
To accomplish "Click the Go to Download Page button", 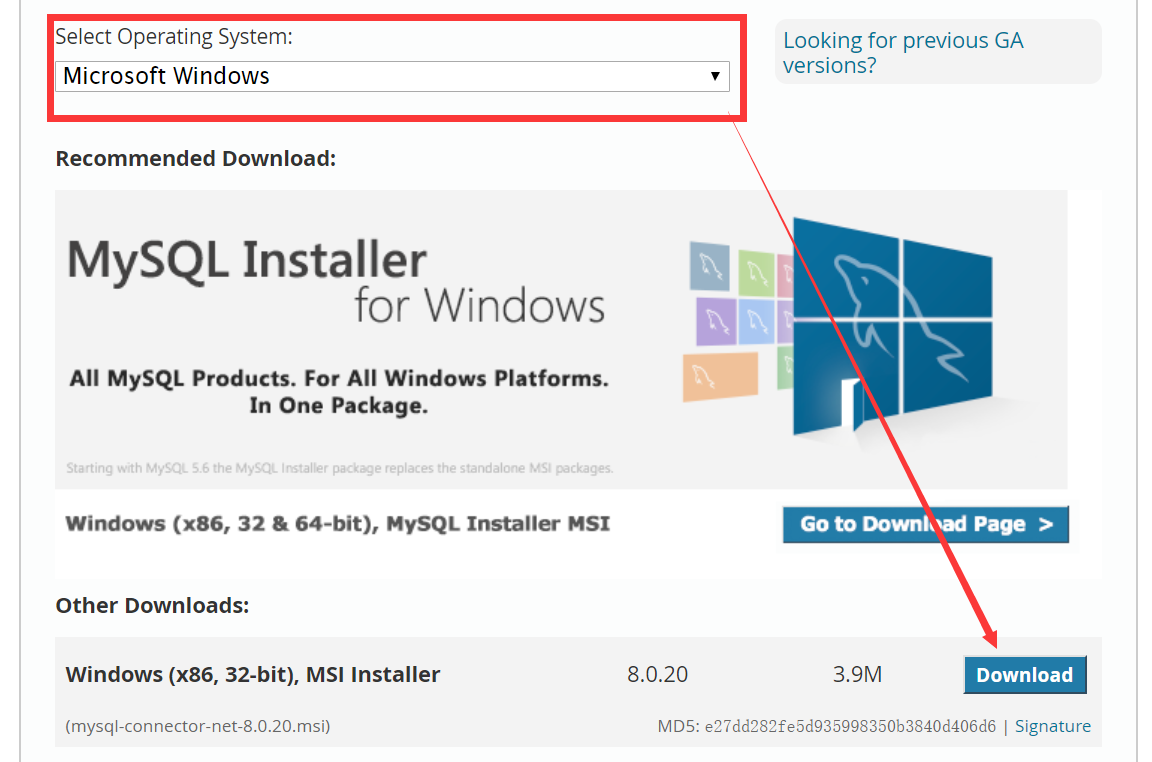I will point(926,524).
